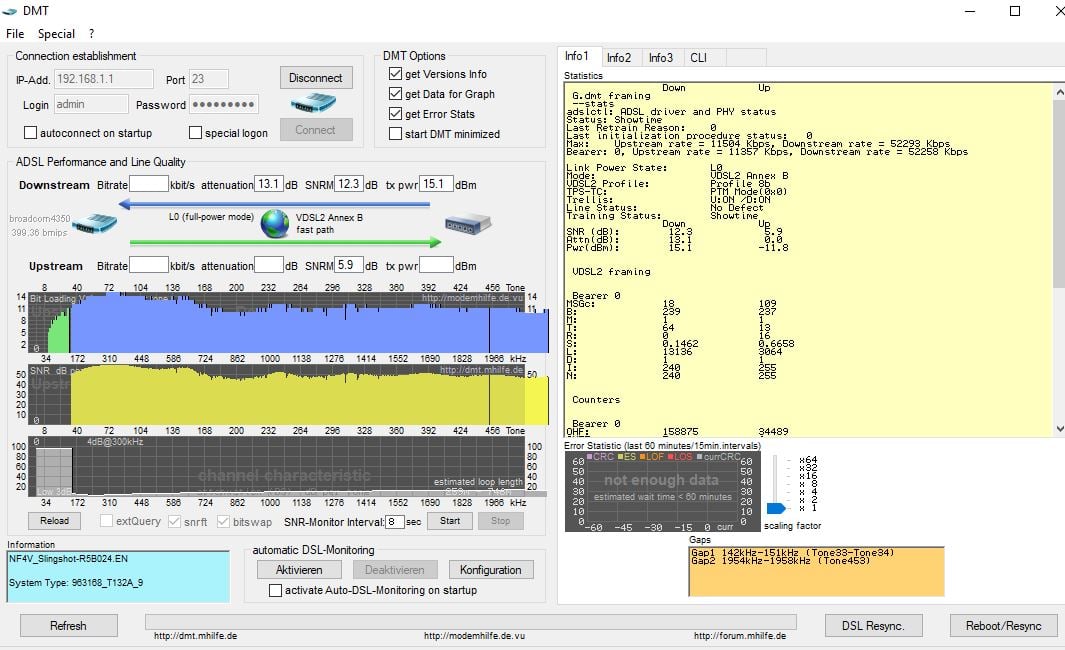Click the DMT app icon in title bar
The image size is (1065, 650).
[x=11, y=11]
